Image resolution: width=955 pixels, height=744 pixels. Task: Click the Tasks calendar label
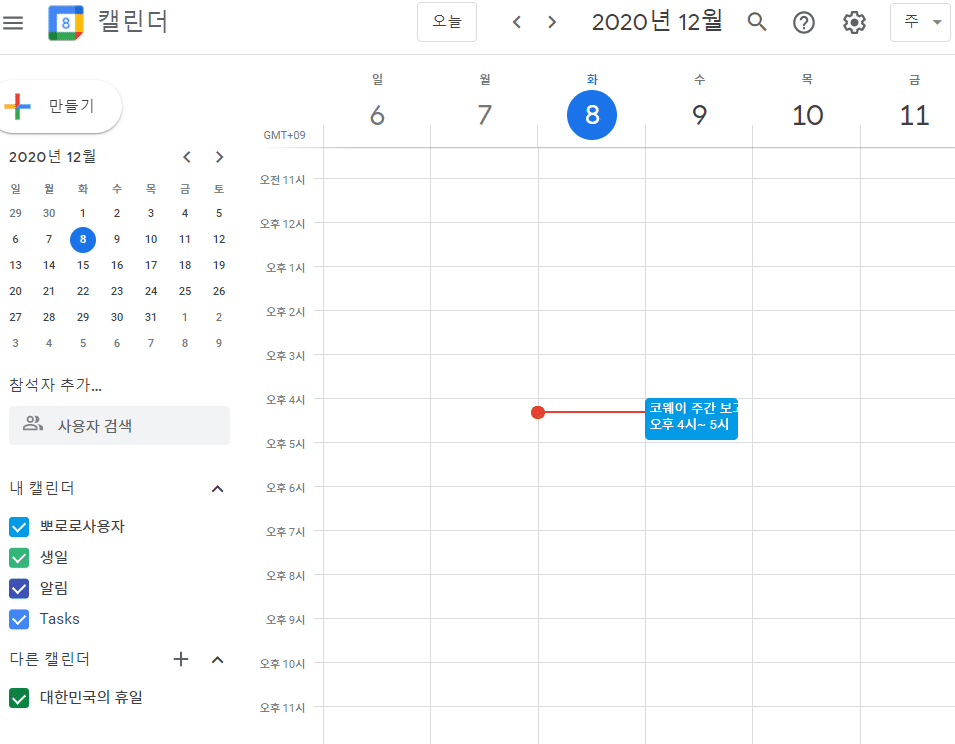pos(60,619)
